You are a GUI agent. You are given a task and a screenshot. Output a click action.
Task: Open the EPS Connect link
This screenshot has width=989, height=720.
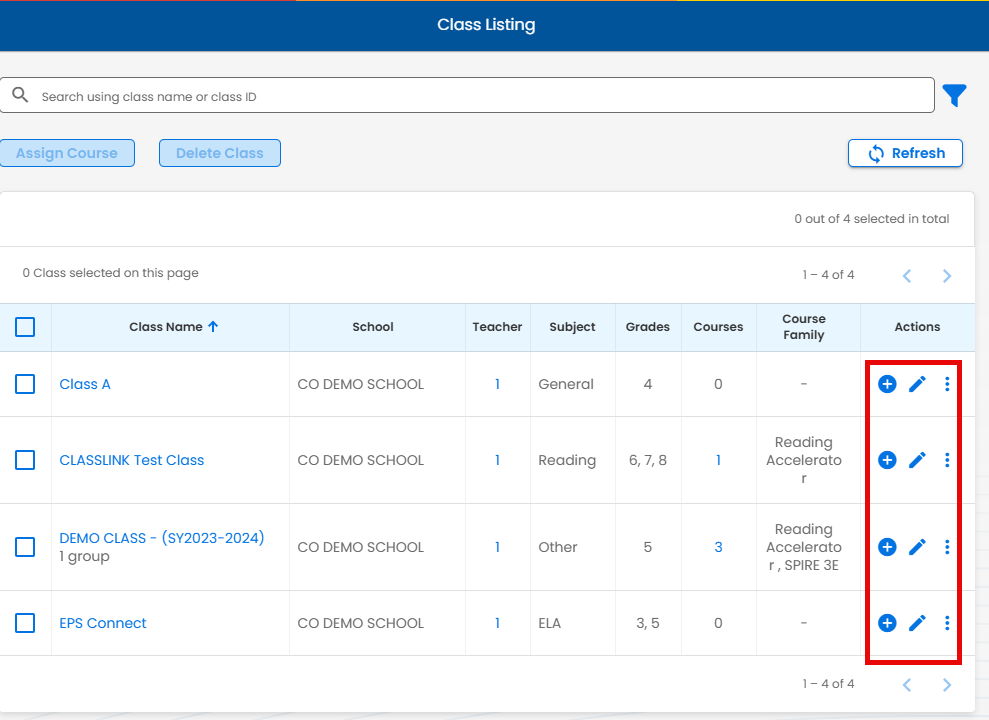(103, 623)
